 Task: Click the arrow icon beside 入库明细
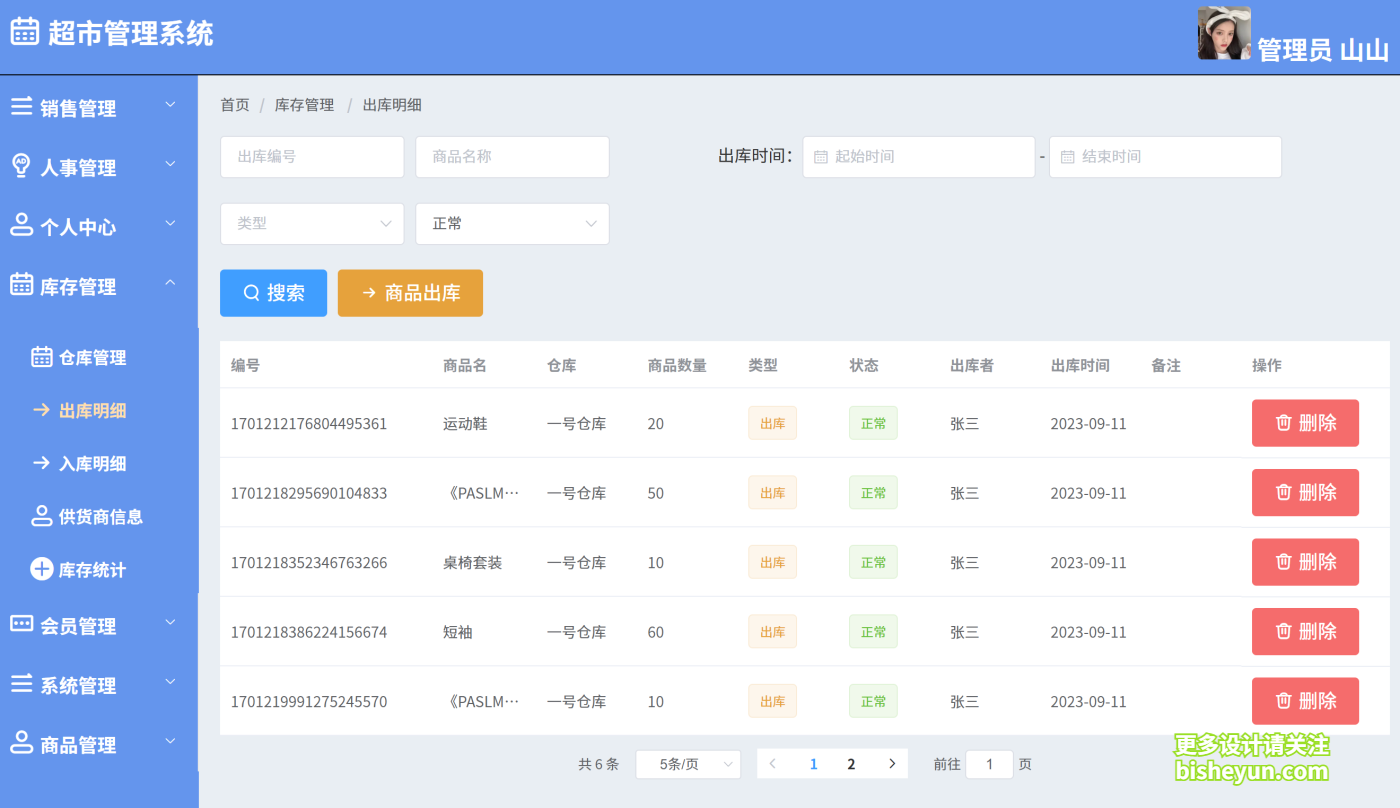click(x=41, y=462)
